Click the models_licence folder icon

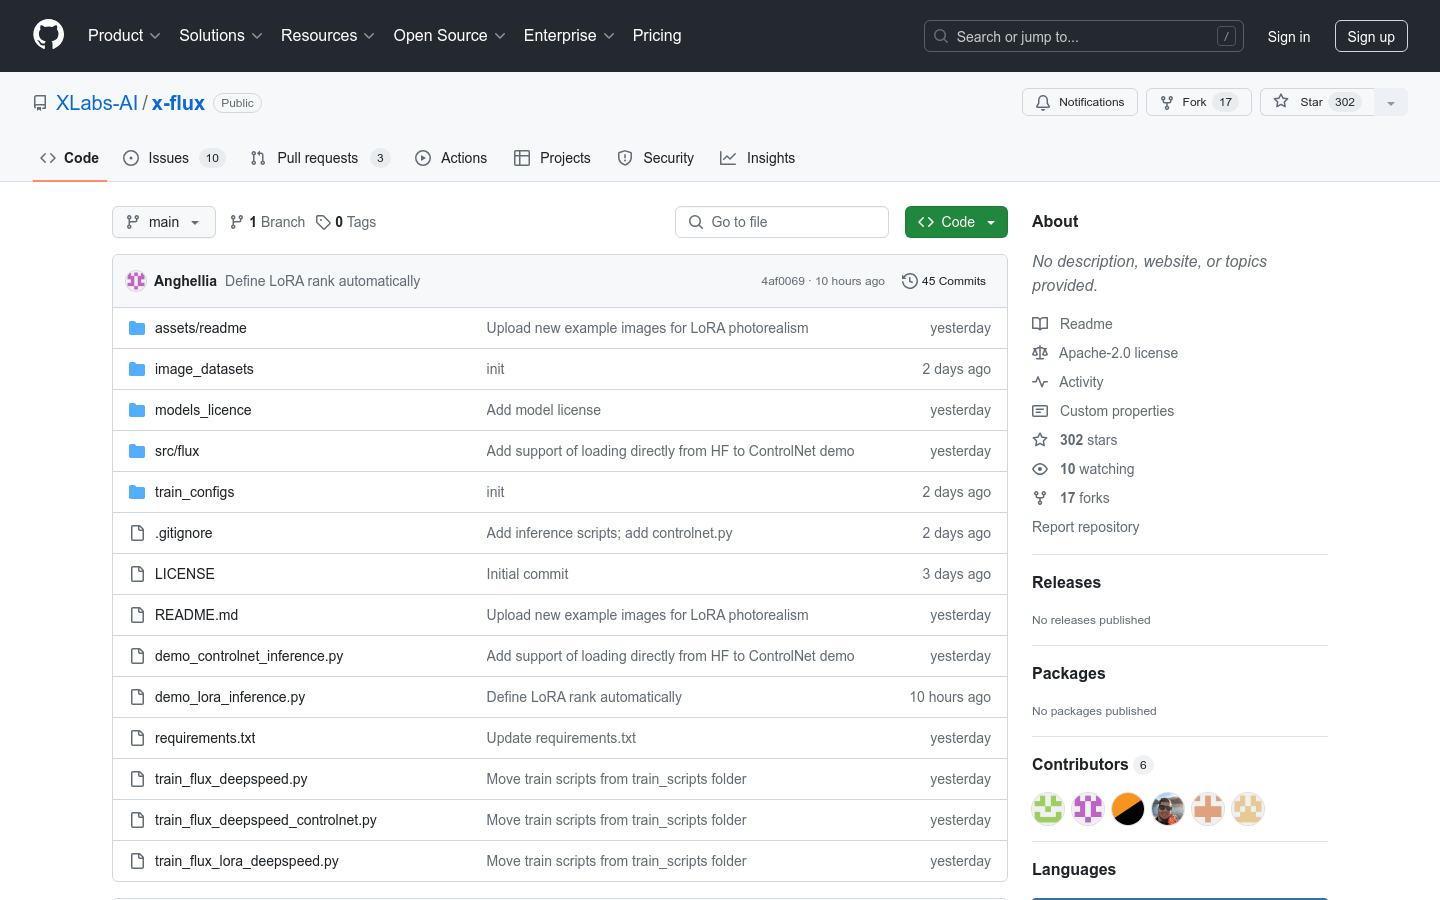(137, 410)
